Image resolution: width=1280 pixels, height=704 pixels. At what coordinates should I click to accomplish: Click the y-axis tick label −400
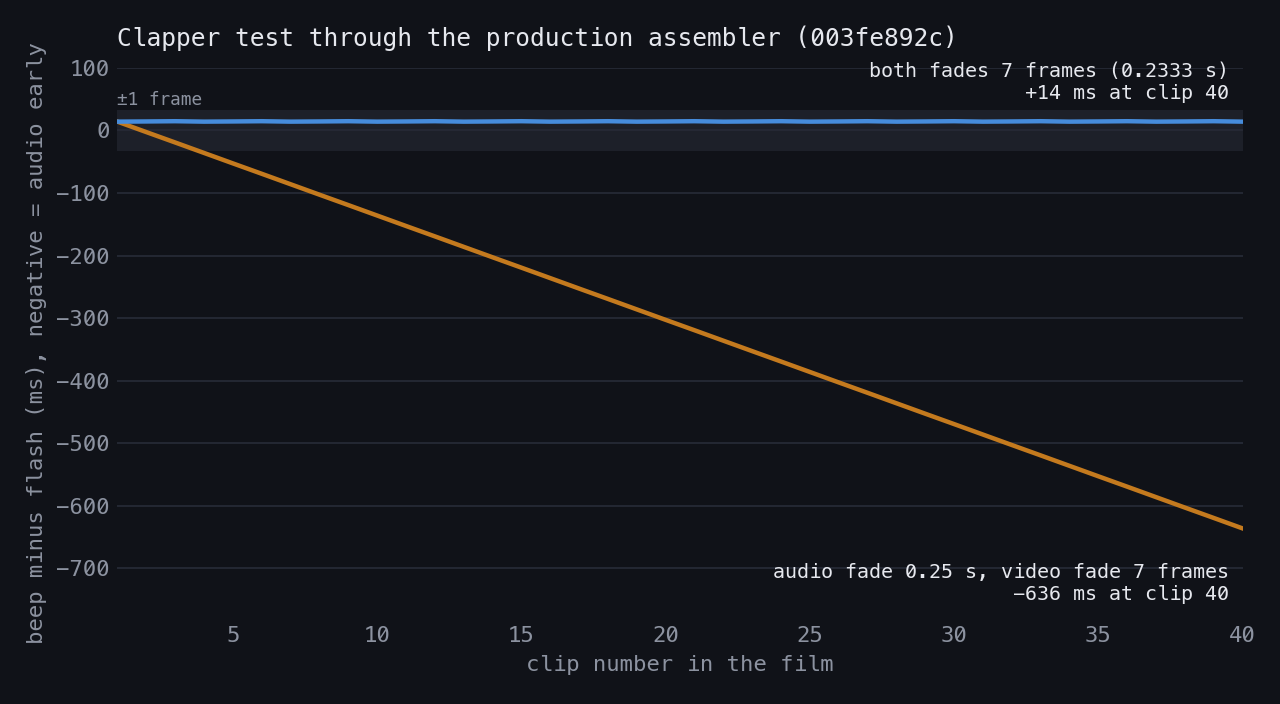tap(83, 381)
